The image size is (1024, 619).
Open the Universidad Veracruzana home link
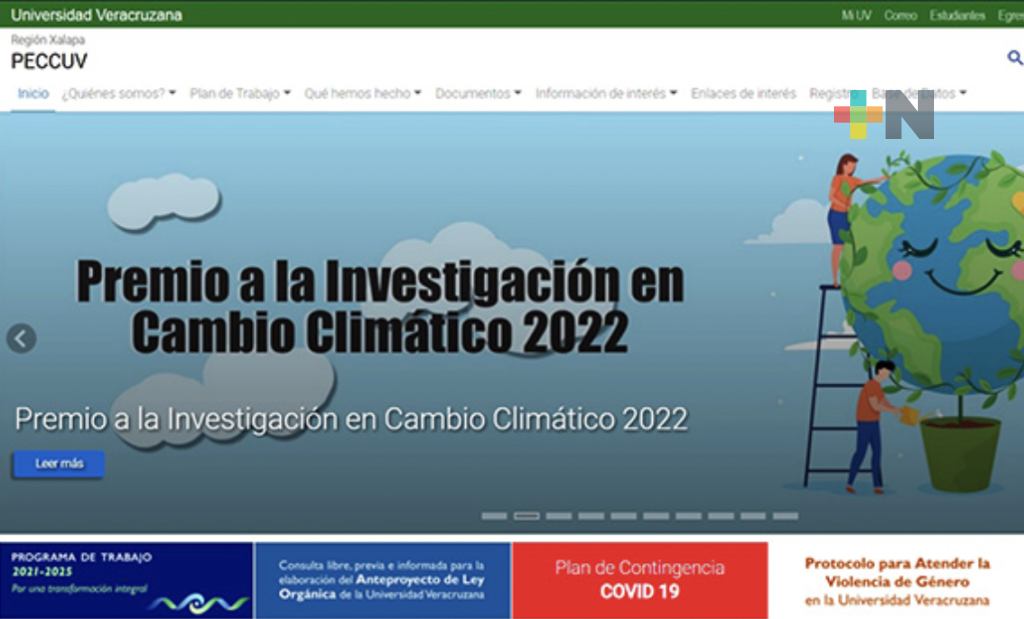click(x=97, y=14)
